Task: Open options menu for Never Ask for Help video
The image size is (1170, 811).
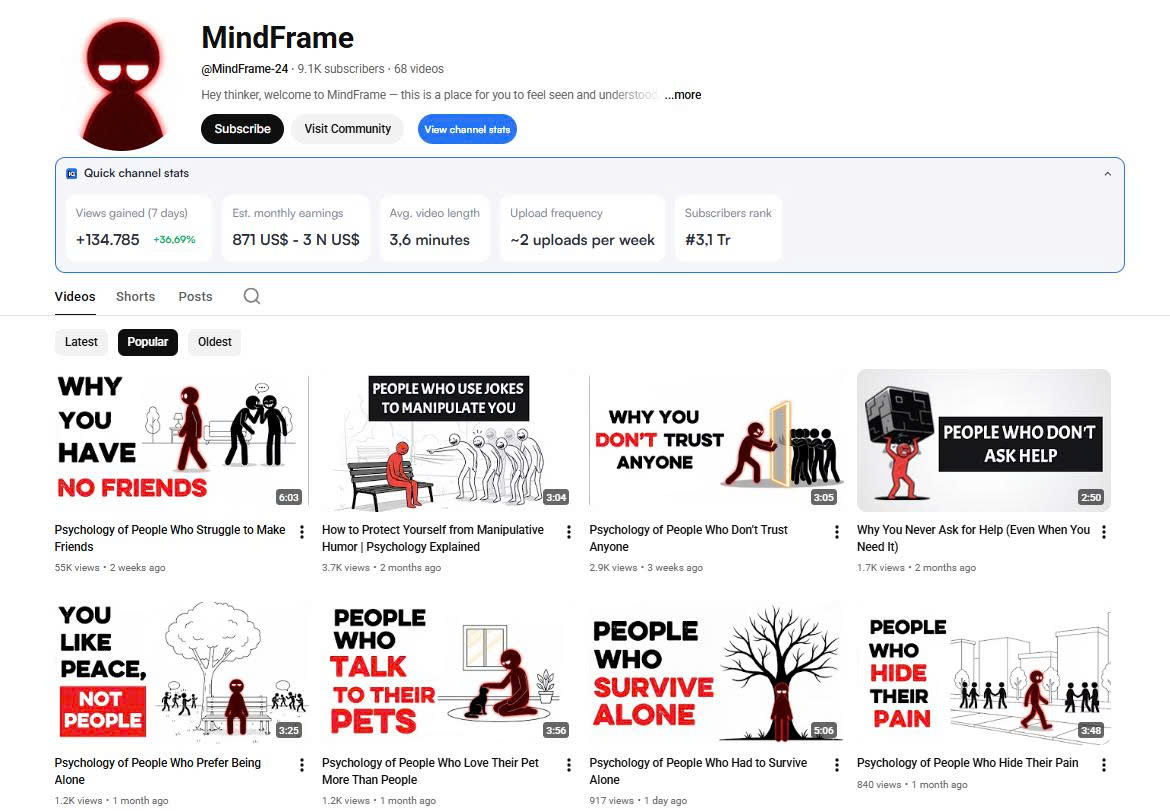Action: pos(1104,531)
